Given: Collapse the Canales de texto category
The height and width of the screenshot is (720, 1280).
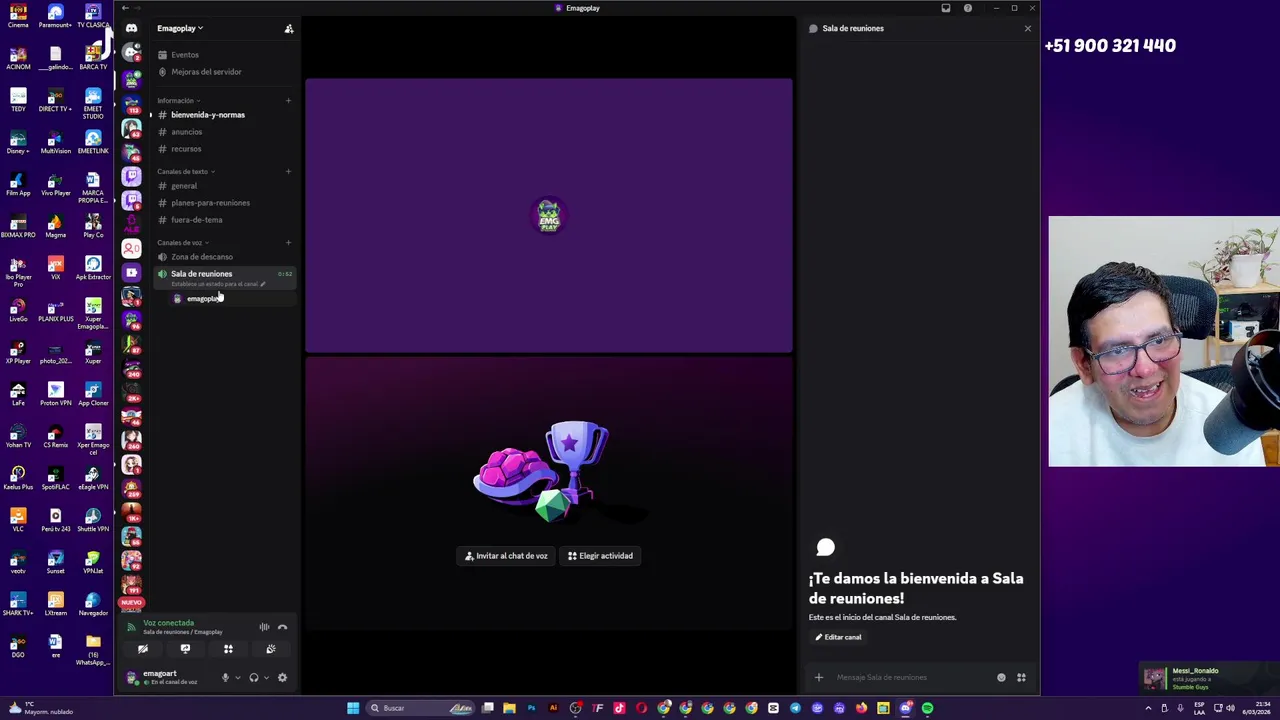Looking at the screenshot, I should [185, 171].
